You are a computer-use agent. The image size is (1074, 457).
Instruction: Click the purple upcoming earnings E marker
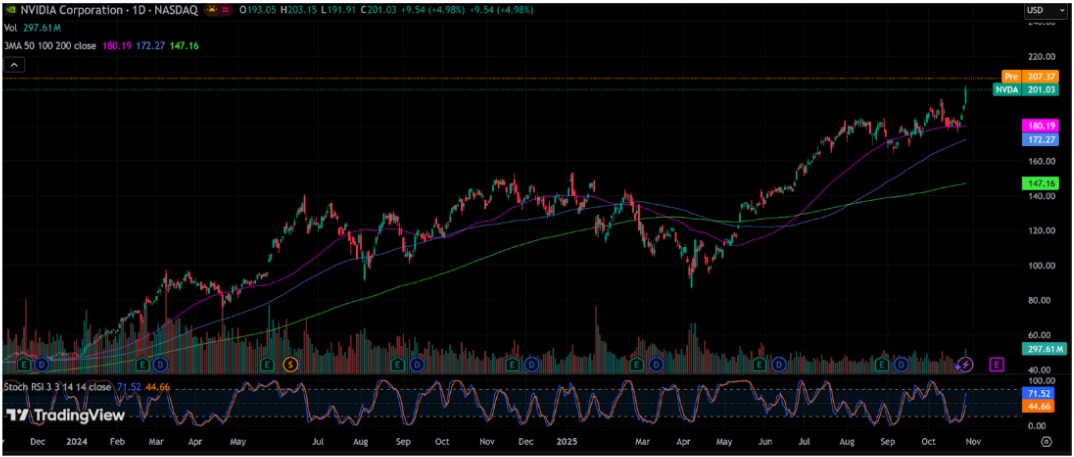(996, 364)
